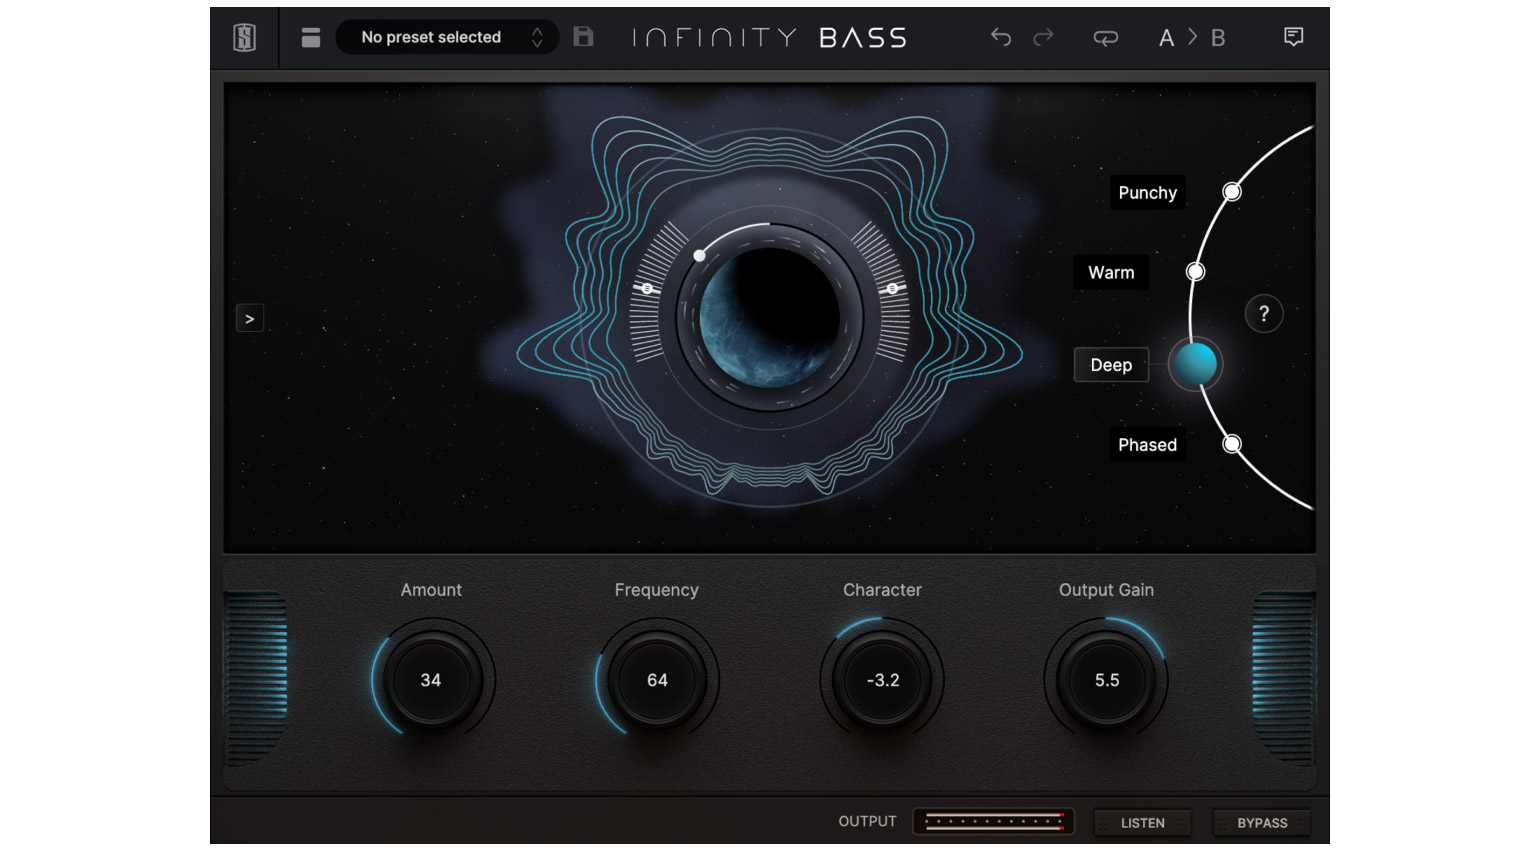Toggle the BYPASS button
This screenshot has height=850, width=1540.
click(x=1262, y=823)
